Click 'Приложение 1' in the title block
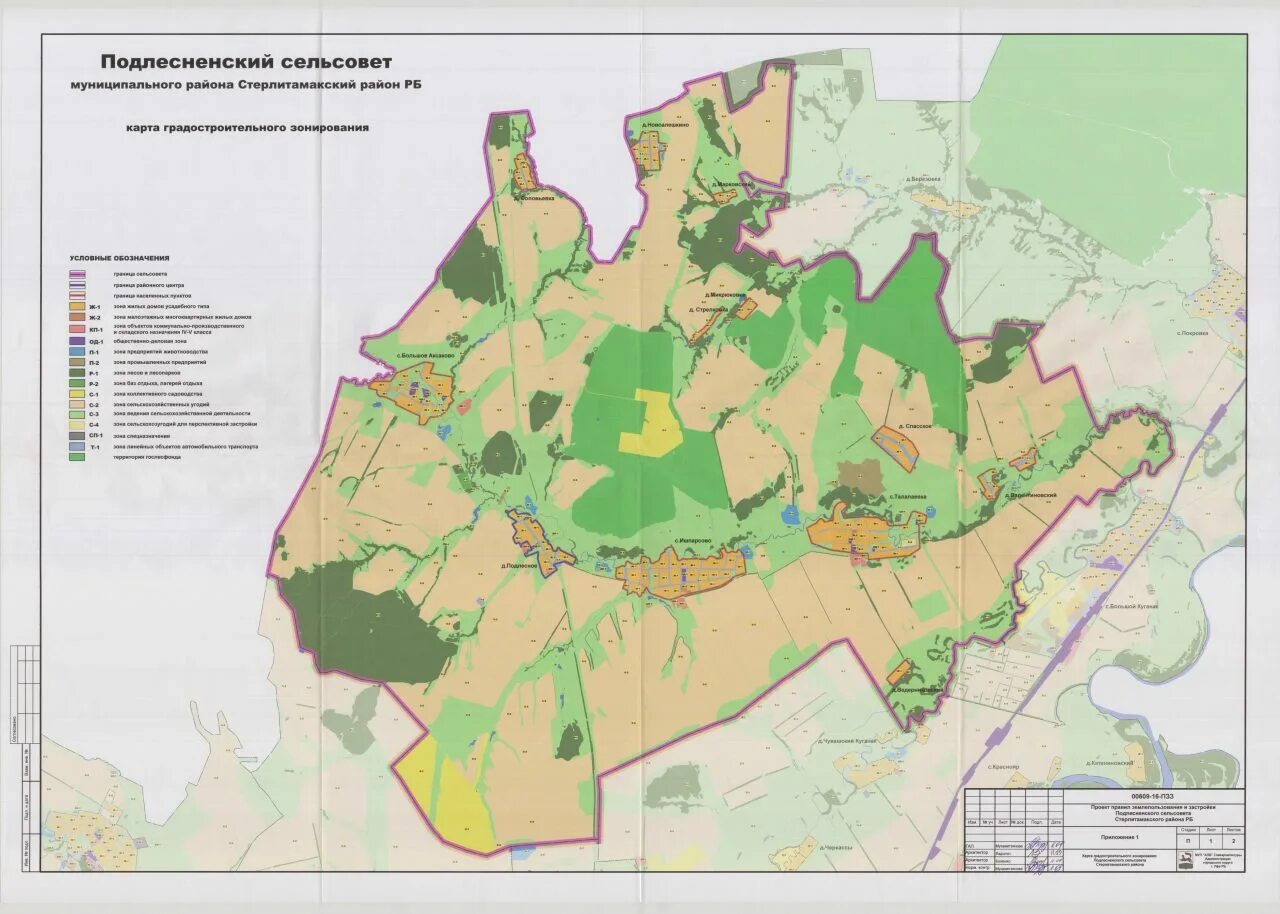This screenshot has height=914, width=1280. [x=1119, y=837]
